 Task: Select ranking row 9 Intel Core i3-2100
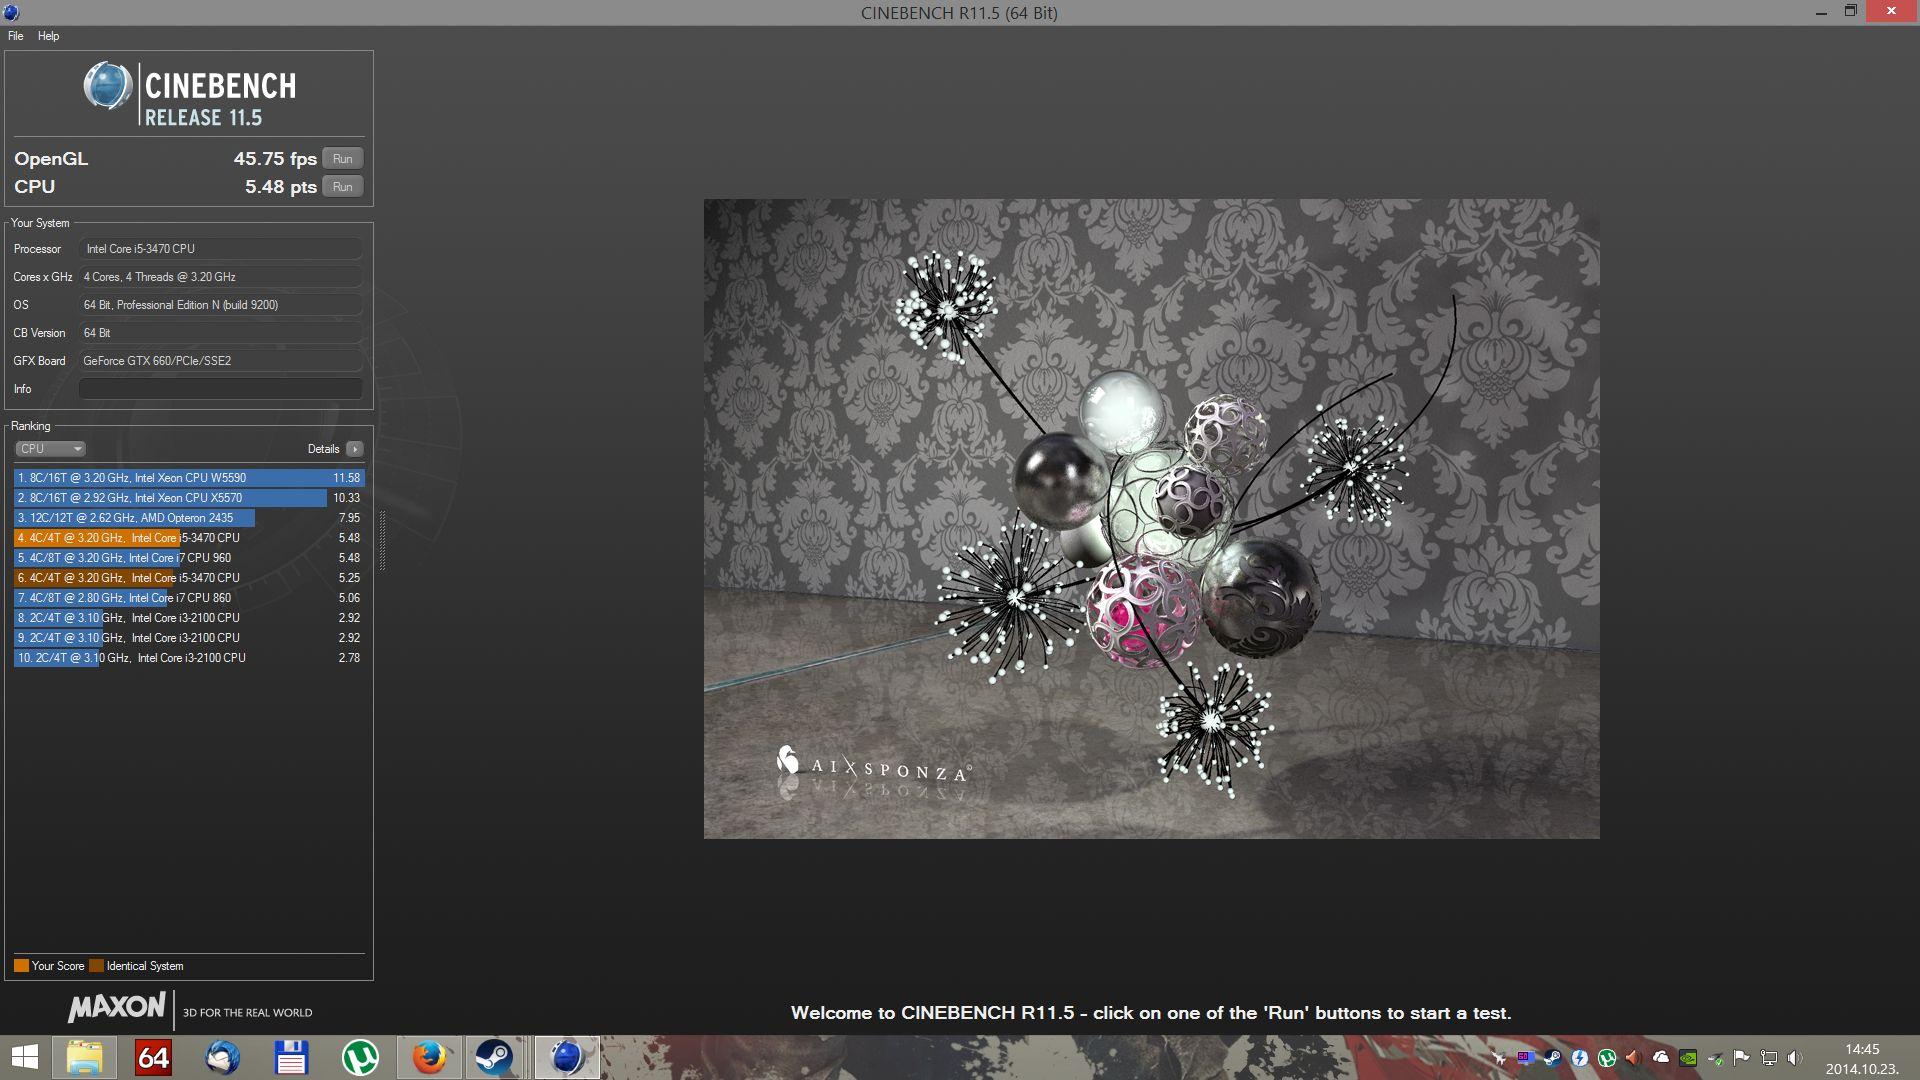pyautogui.click(x=189, y=638)
